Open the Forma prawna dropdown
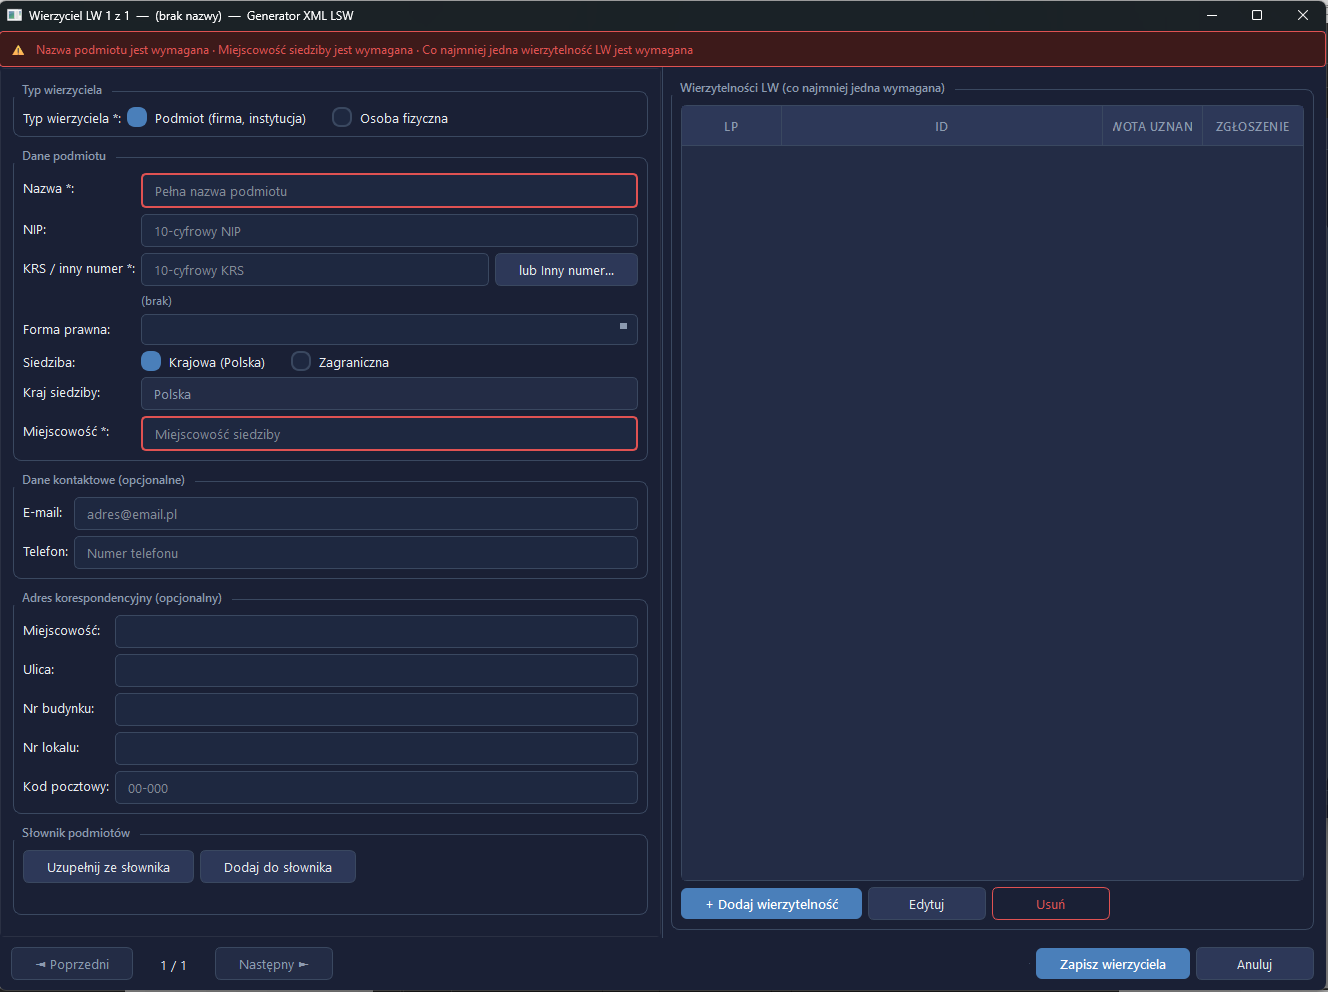Image resolution: width=1328 pixels, height=992 pixels. coord(389,329)
